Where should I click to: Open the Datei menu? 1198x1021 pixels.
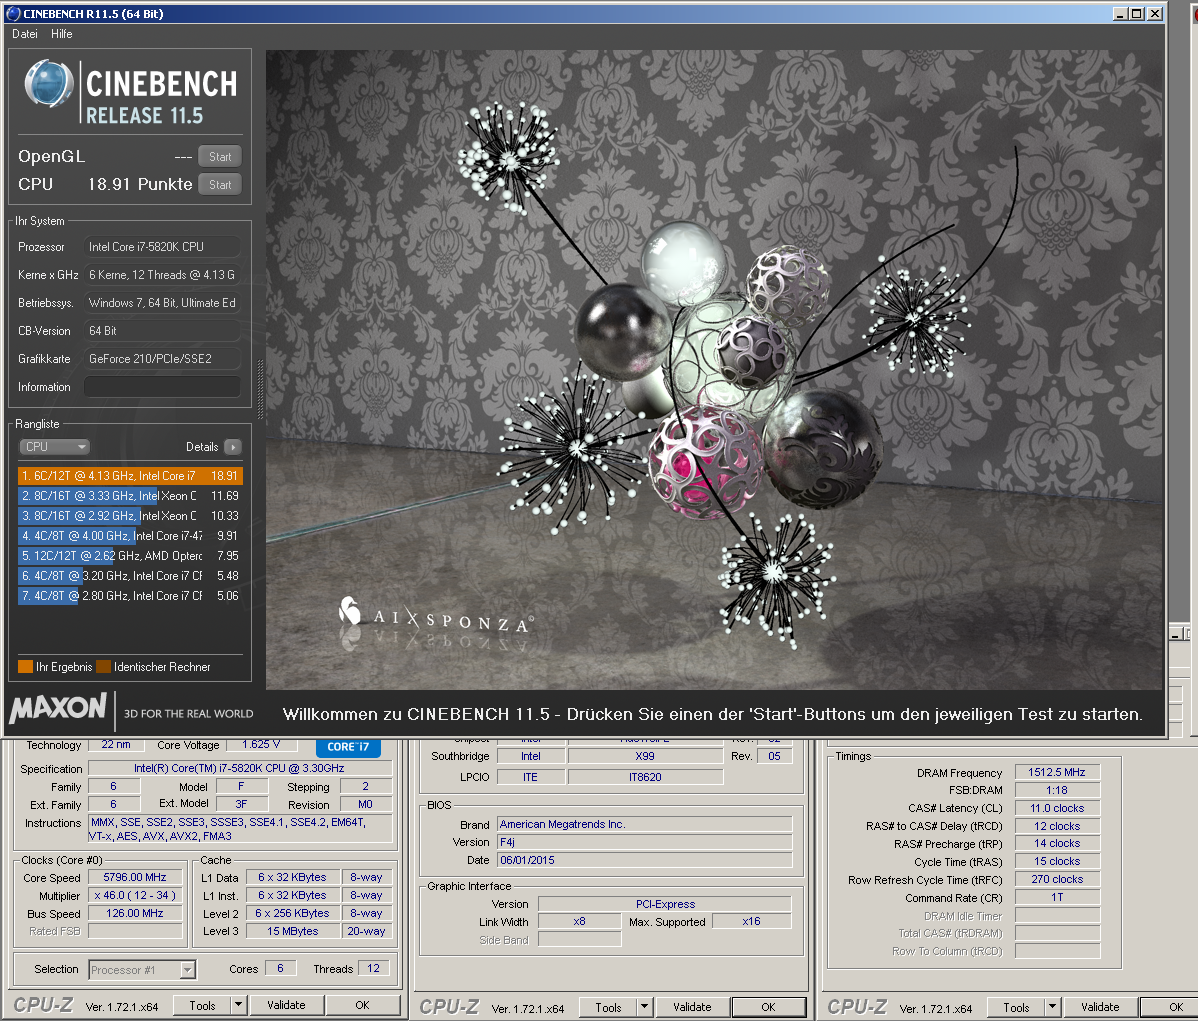click(24, 34)
